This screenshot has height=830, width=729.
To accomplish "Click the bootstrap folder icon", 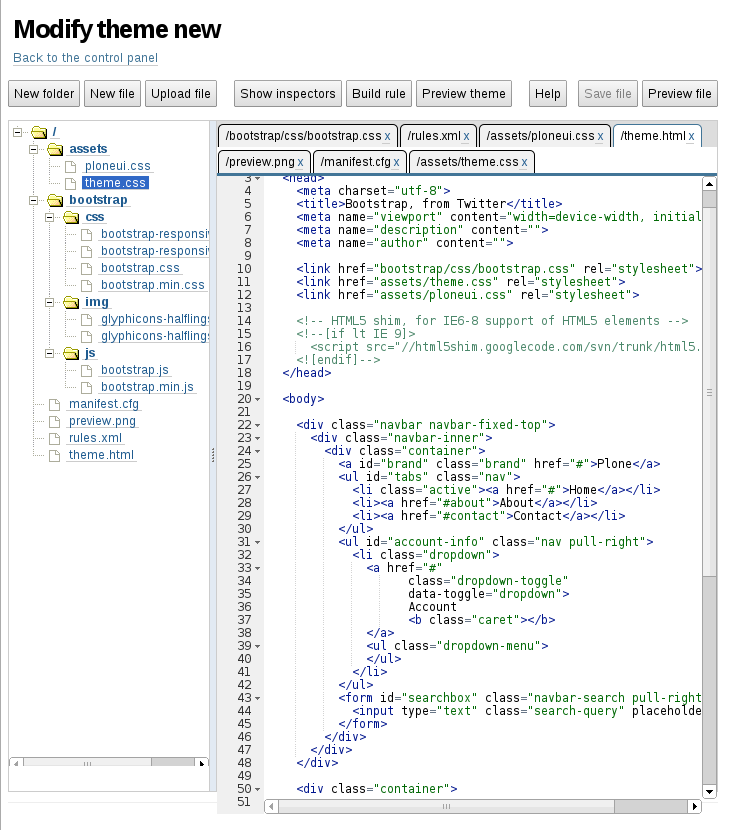I will (55, 200).
